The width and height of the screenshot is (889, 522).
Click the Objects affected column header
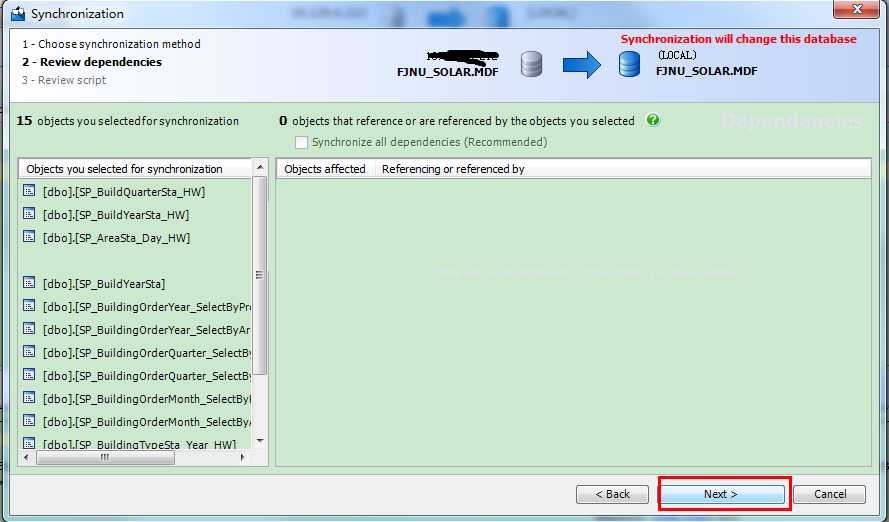point(325,169)
